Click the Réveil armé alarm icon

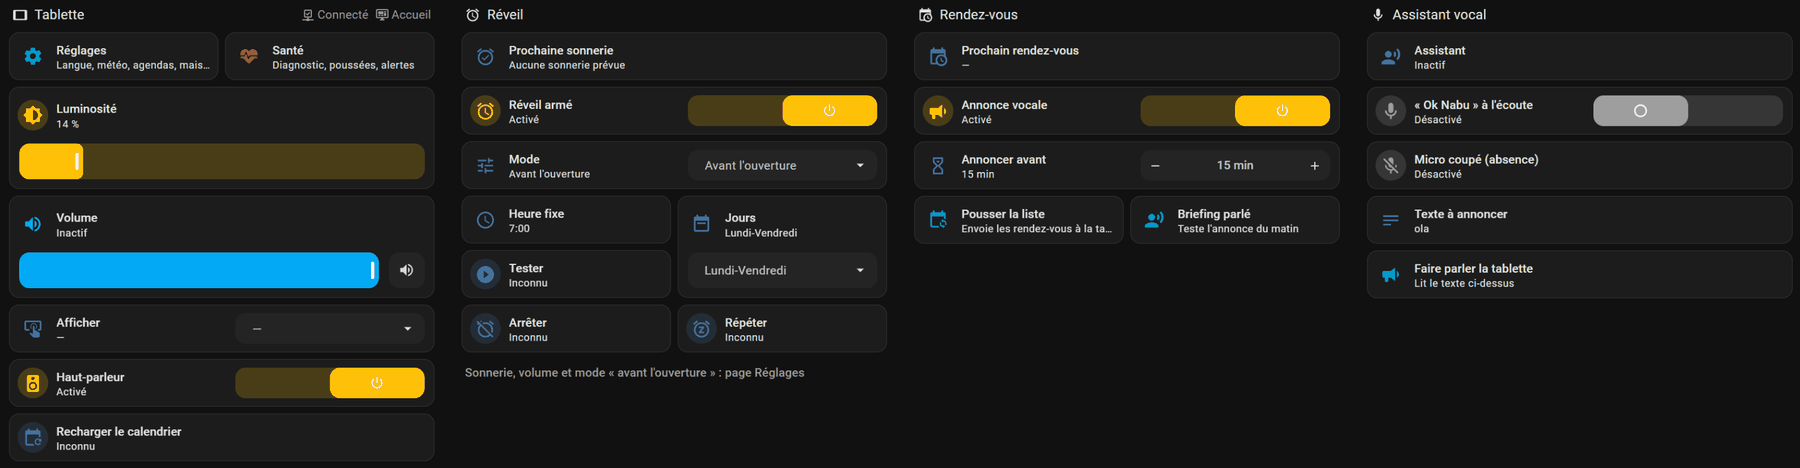(485, 111)
